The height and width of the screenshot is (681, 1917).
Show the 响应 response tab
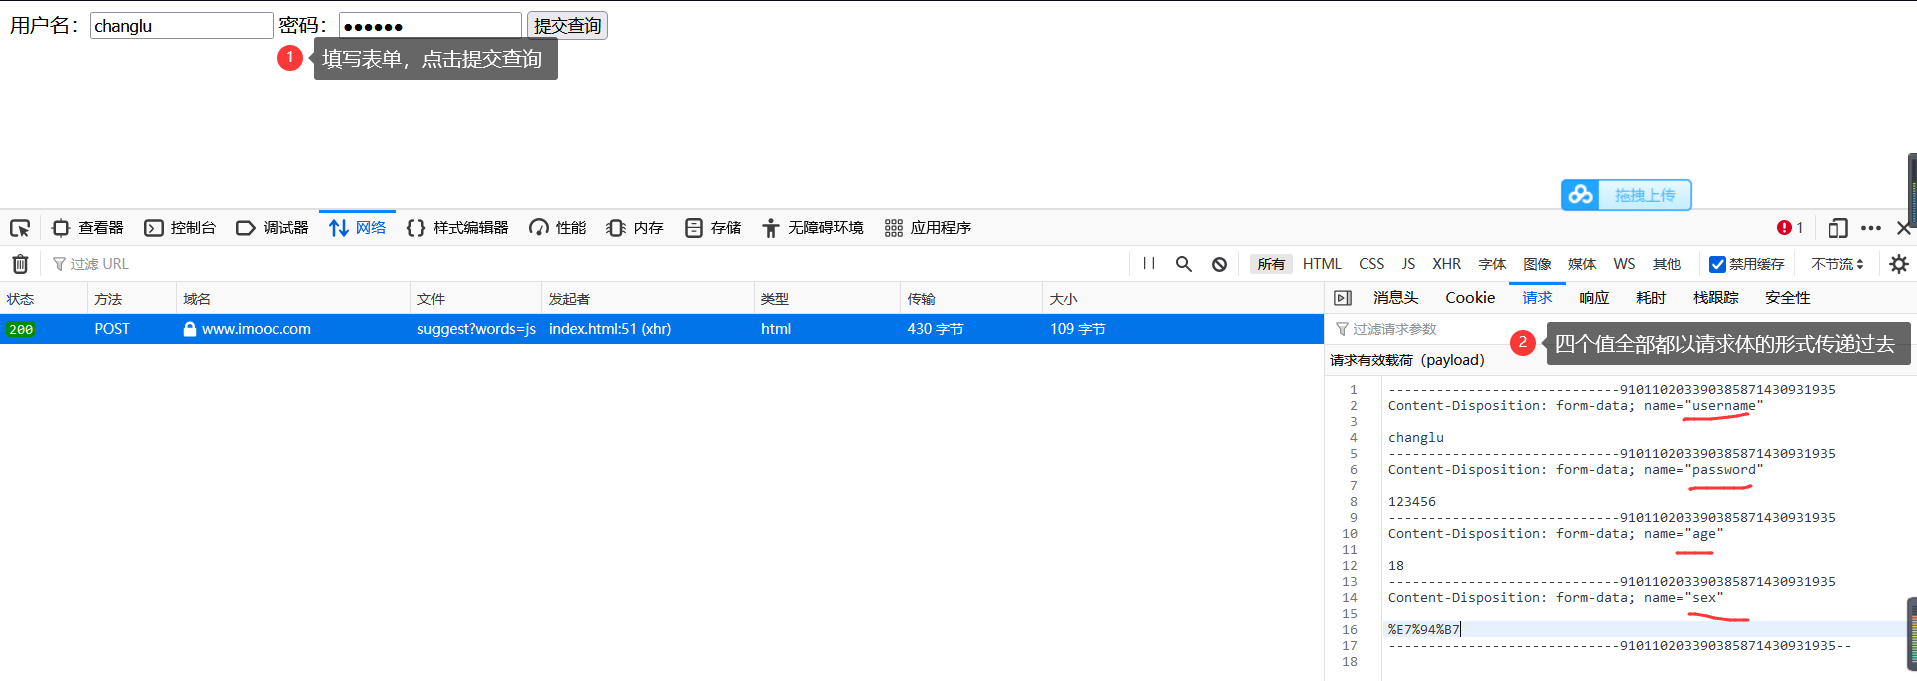tap(1594, 298)
